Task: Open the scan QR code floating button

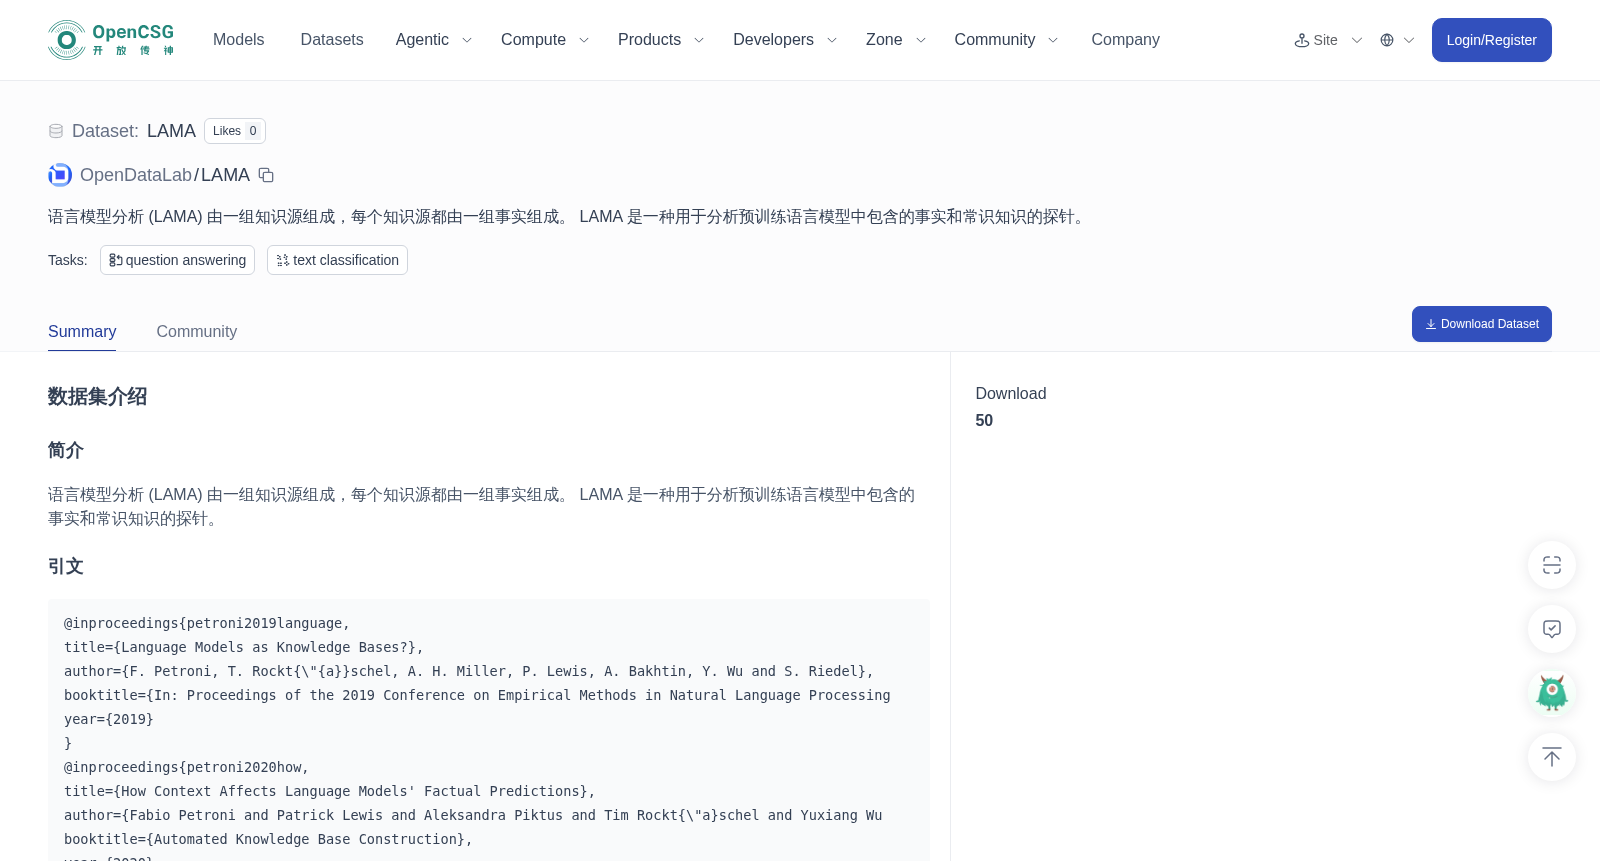Action: (1552, 565)
